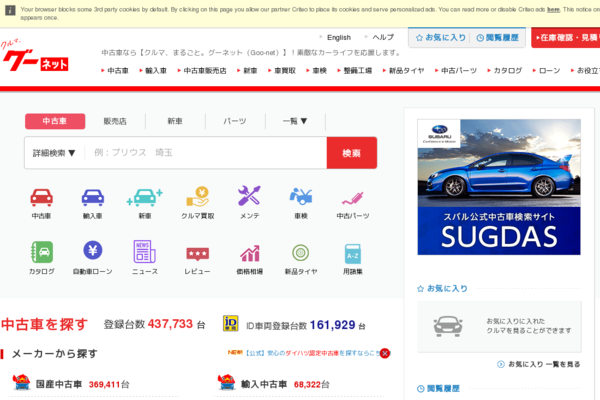Close the Daihatsu promo banner
Image resolution: width=600 pixels, height=400 pixels.
(x=385, y=353)
